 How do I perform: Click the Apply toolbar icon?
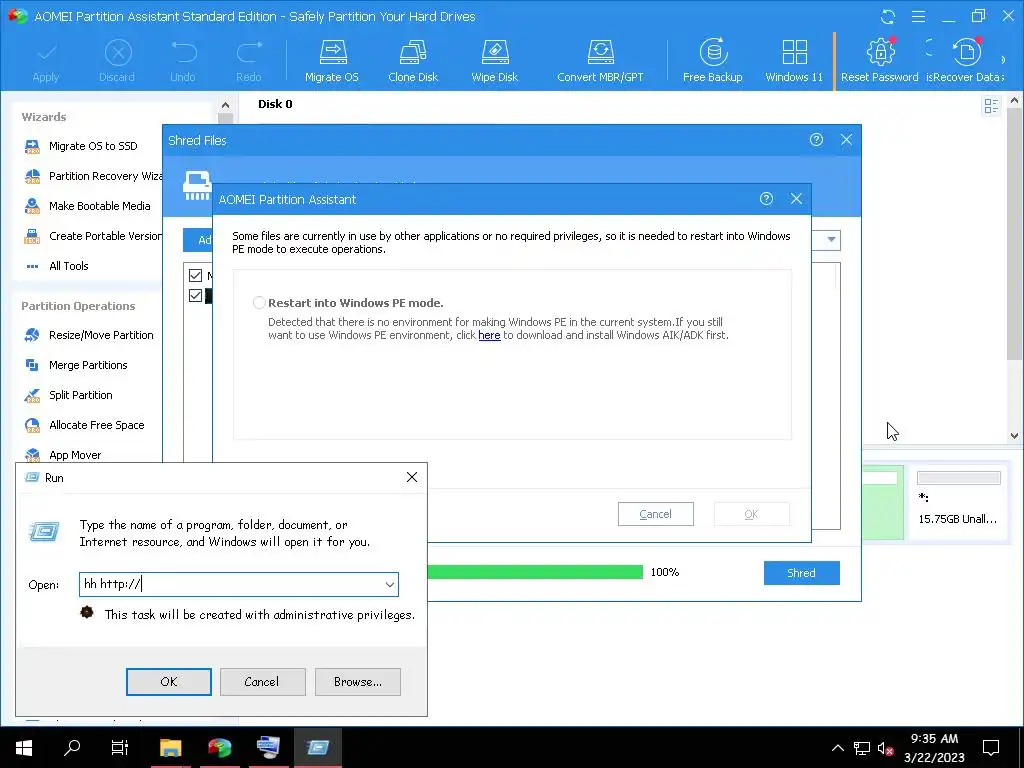point(46,61)
